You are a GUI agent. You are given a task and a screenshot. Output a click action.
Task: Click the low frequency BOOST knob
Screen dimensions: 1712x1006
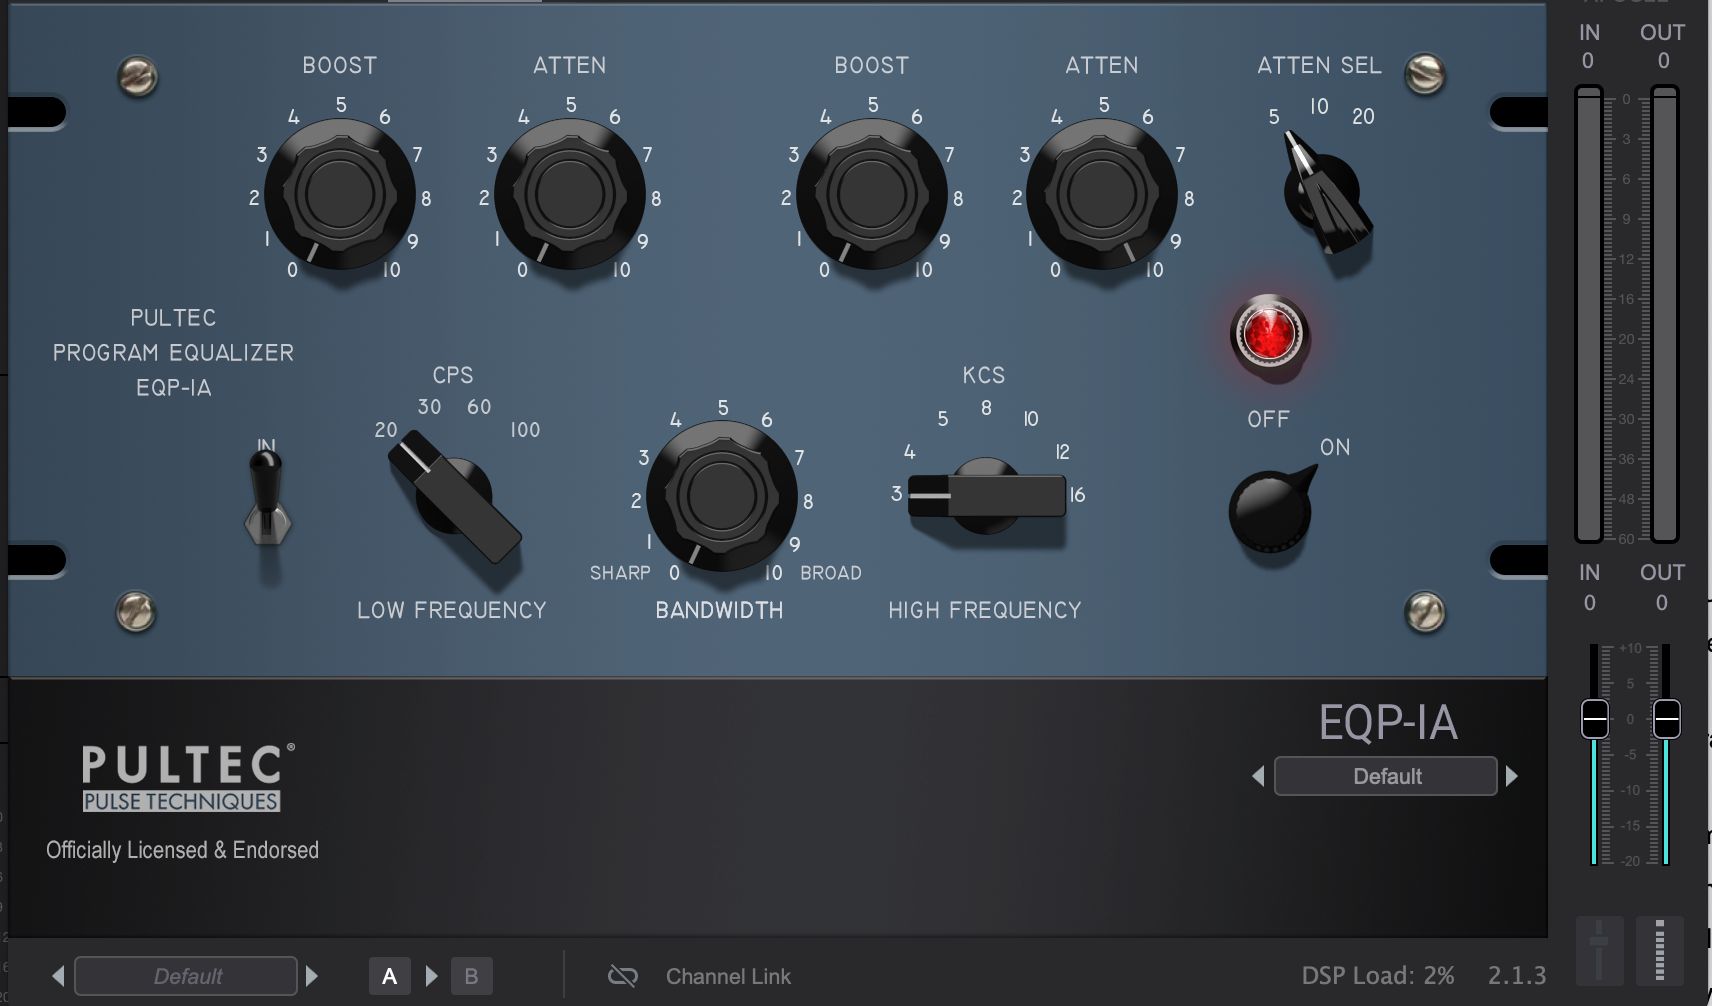coord(340,194)
